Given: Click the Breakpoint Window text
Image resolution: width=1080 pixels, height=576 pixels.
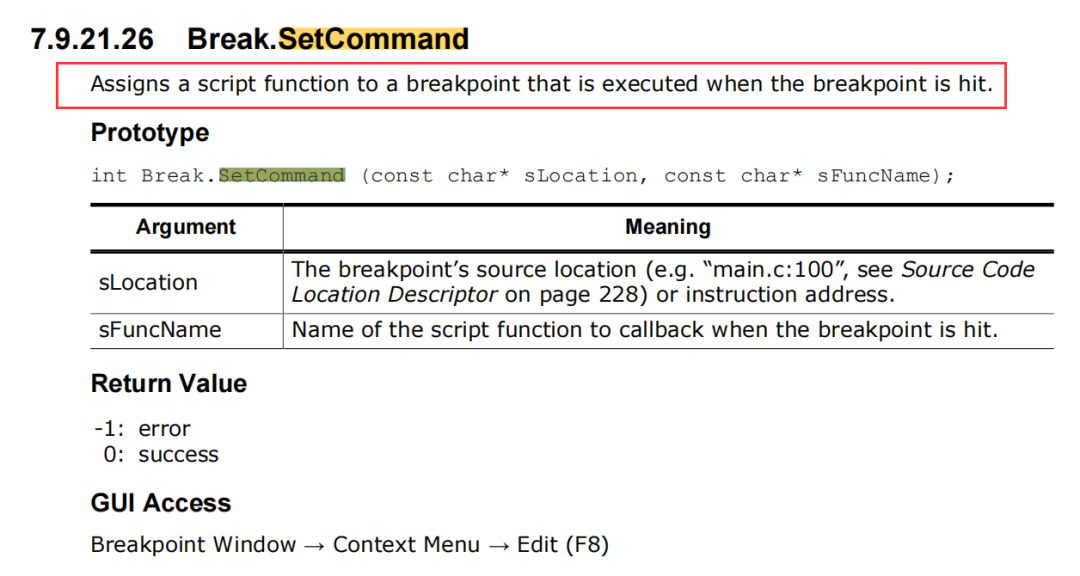Looking at the screenshot, I should (x=193, y=544).
